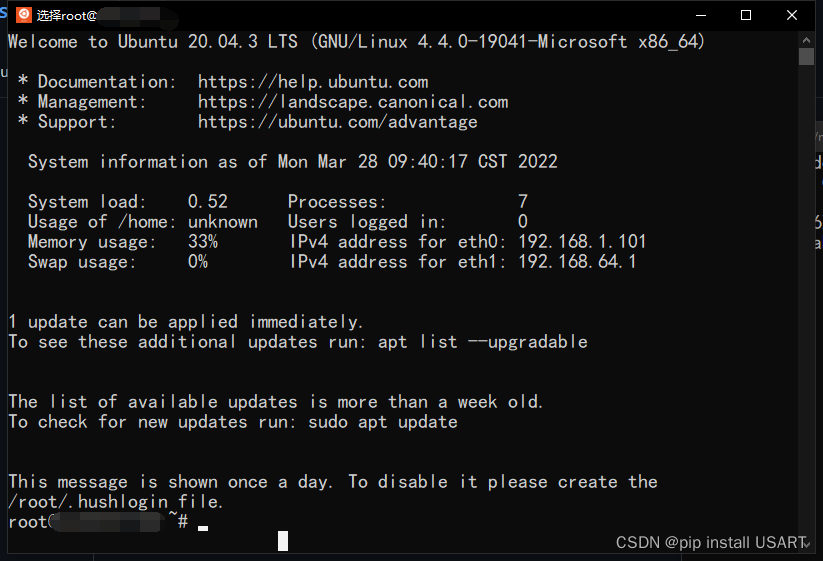Click the vertical scrollbar thumb
The image size is (823, 561).
806,56
